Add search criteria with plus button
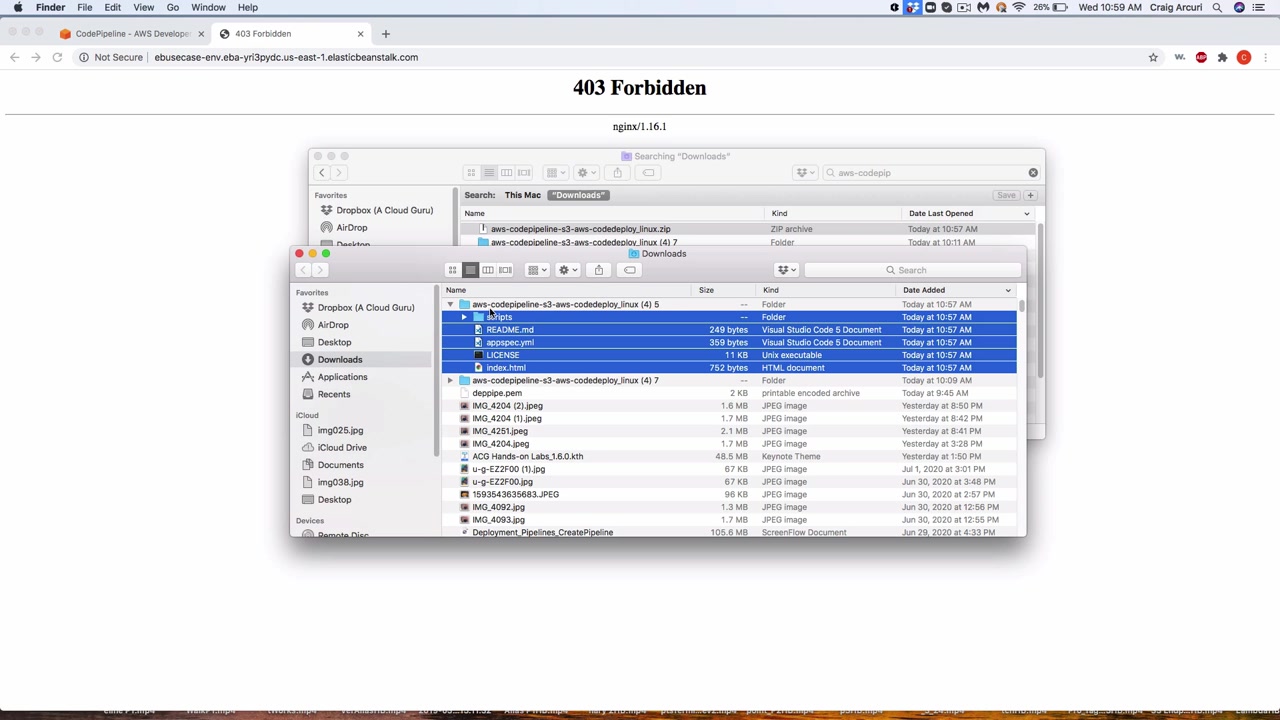 1030,195
